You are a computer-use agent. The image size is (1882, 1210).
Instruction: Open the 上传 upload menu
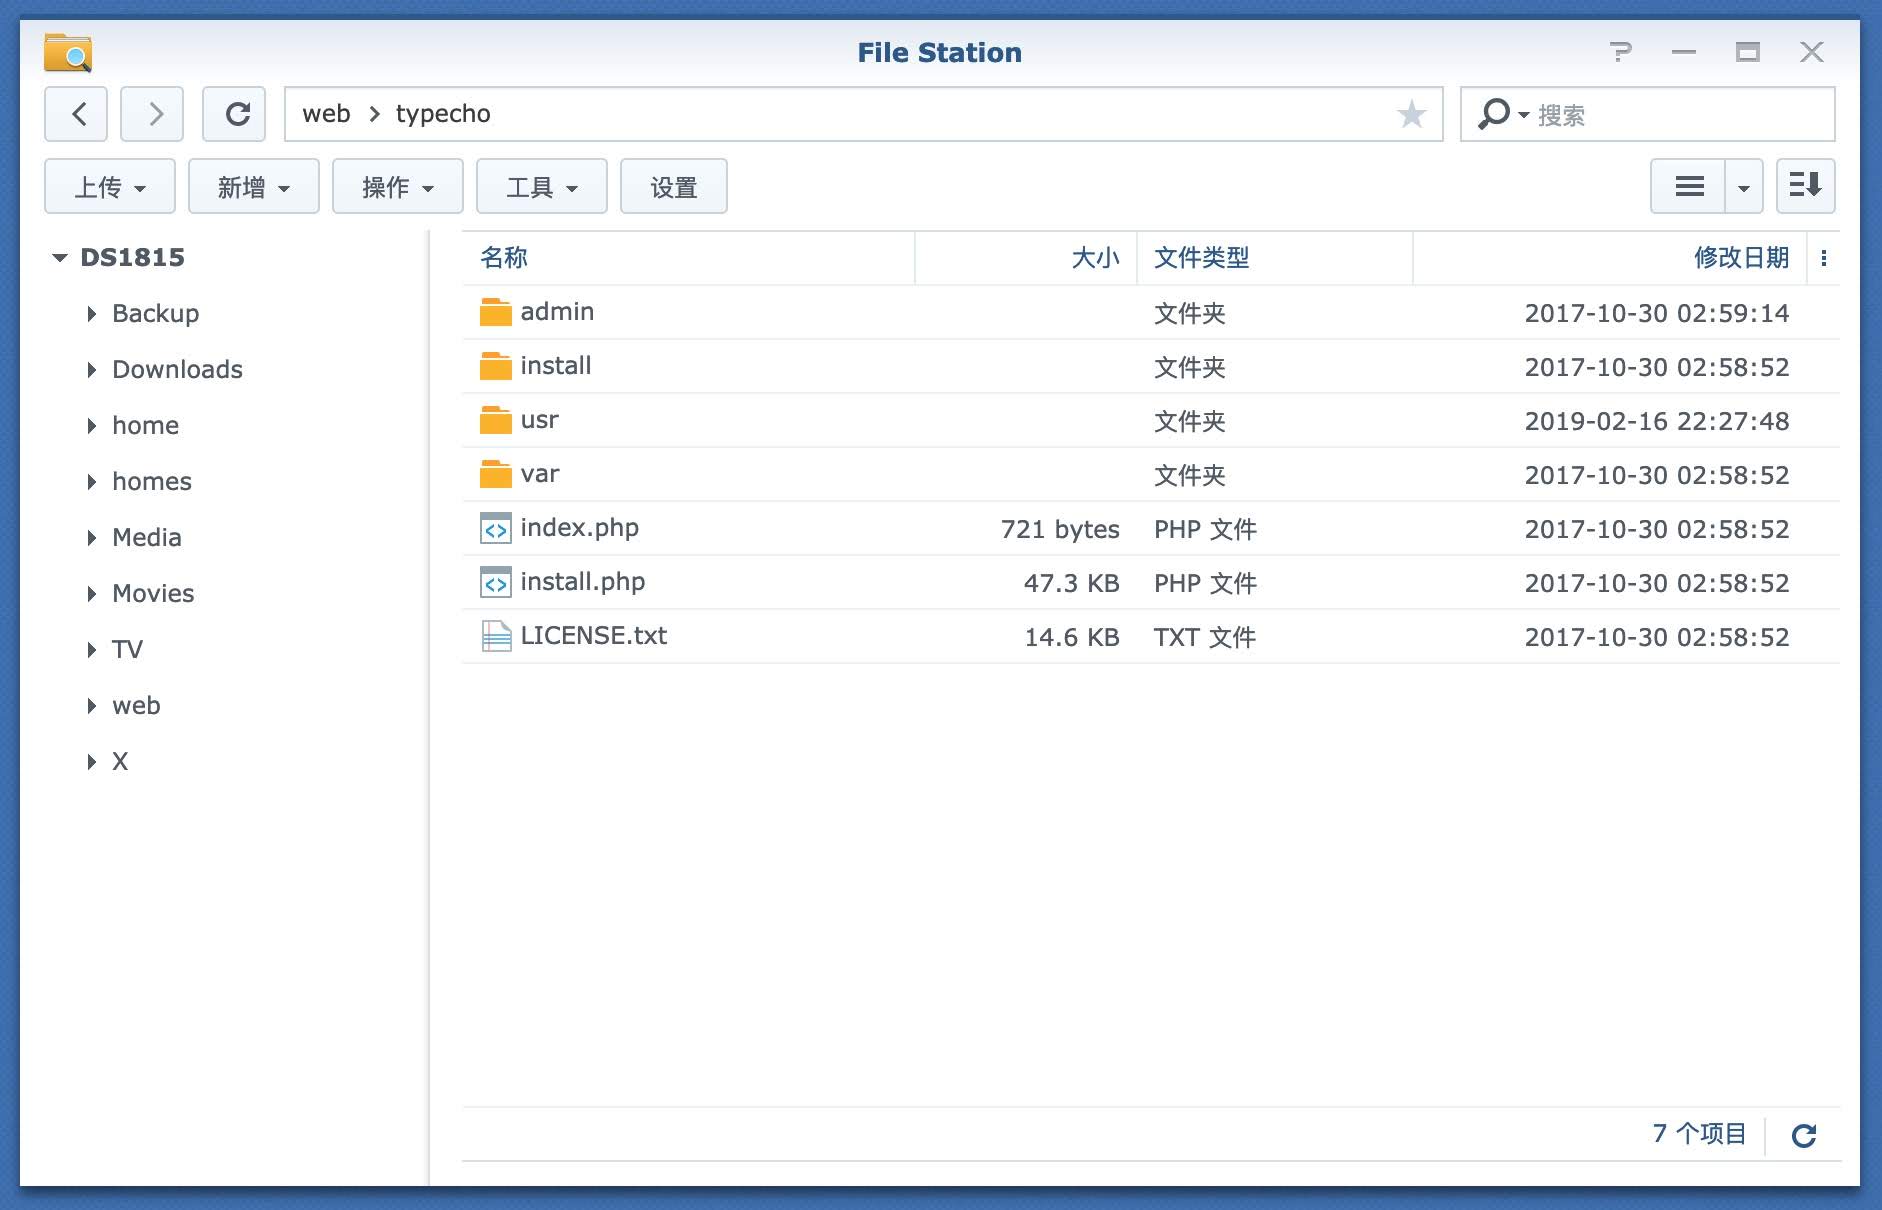point(110,187)
